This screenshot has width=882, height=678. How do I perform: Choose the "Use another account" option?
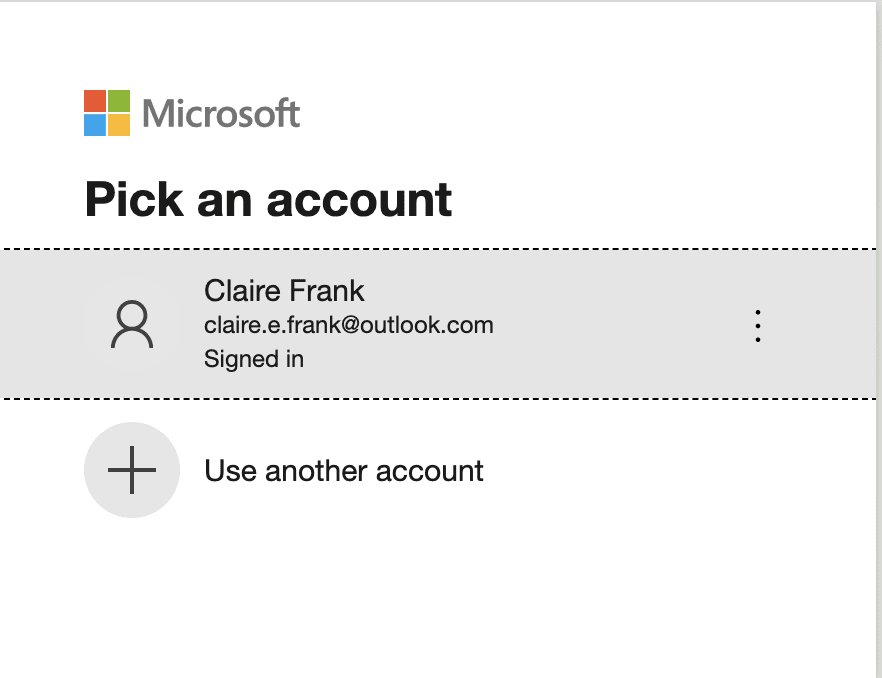click(x=343, y=471)
